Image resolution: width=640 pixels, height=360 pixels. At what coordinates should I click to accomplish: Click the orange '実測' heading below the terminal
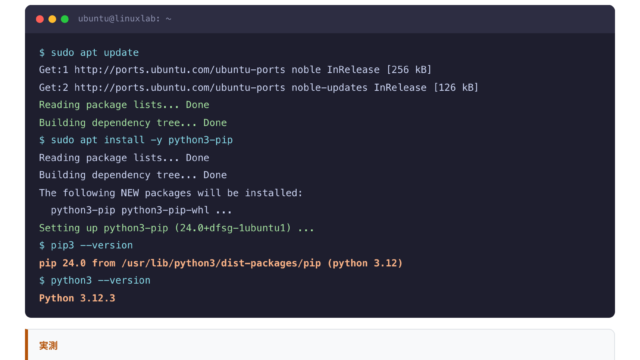coord(48,346)
